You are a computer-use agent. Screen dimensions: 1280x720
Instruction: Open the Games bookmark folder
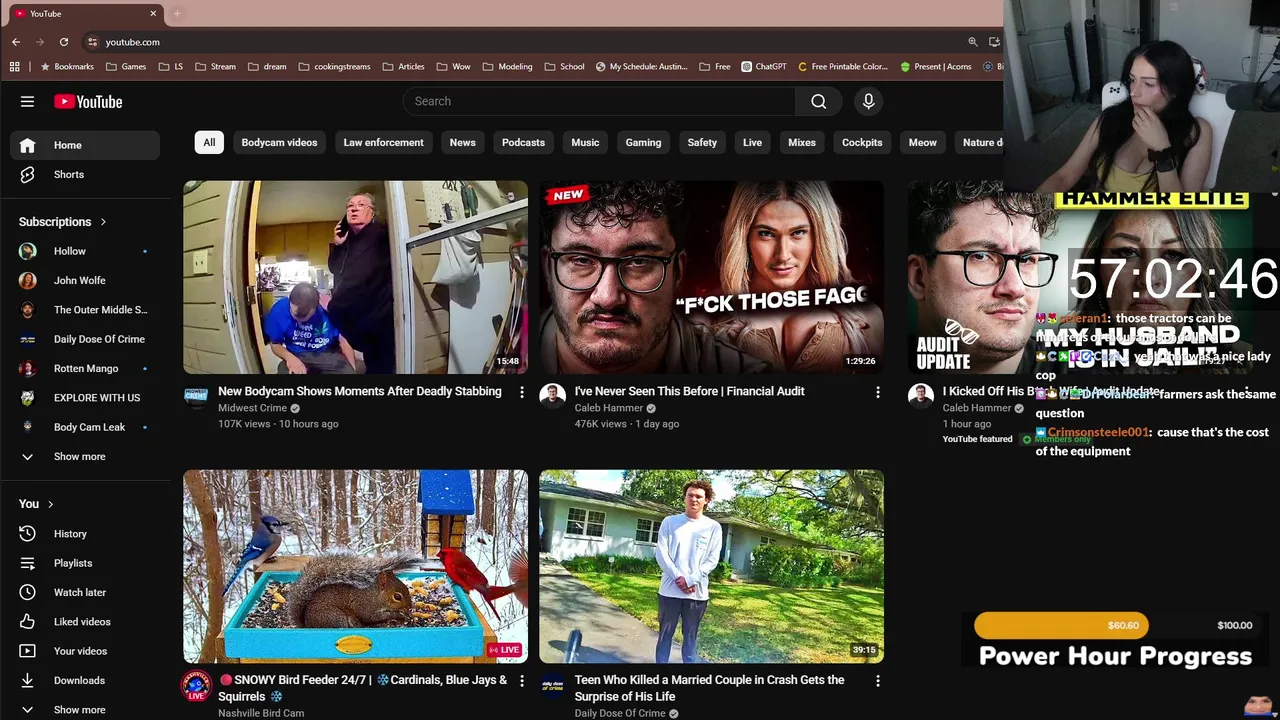pos(125,66)
